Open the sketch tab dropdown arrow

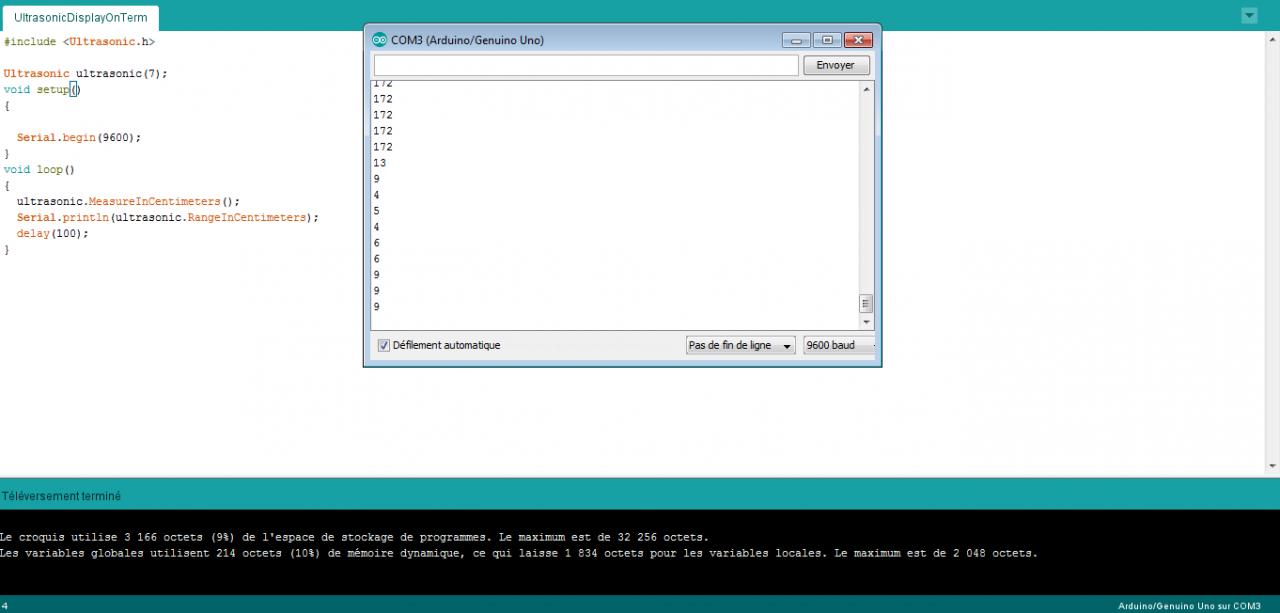coord(1249,15)
